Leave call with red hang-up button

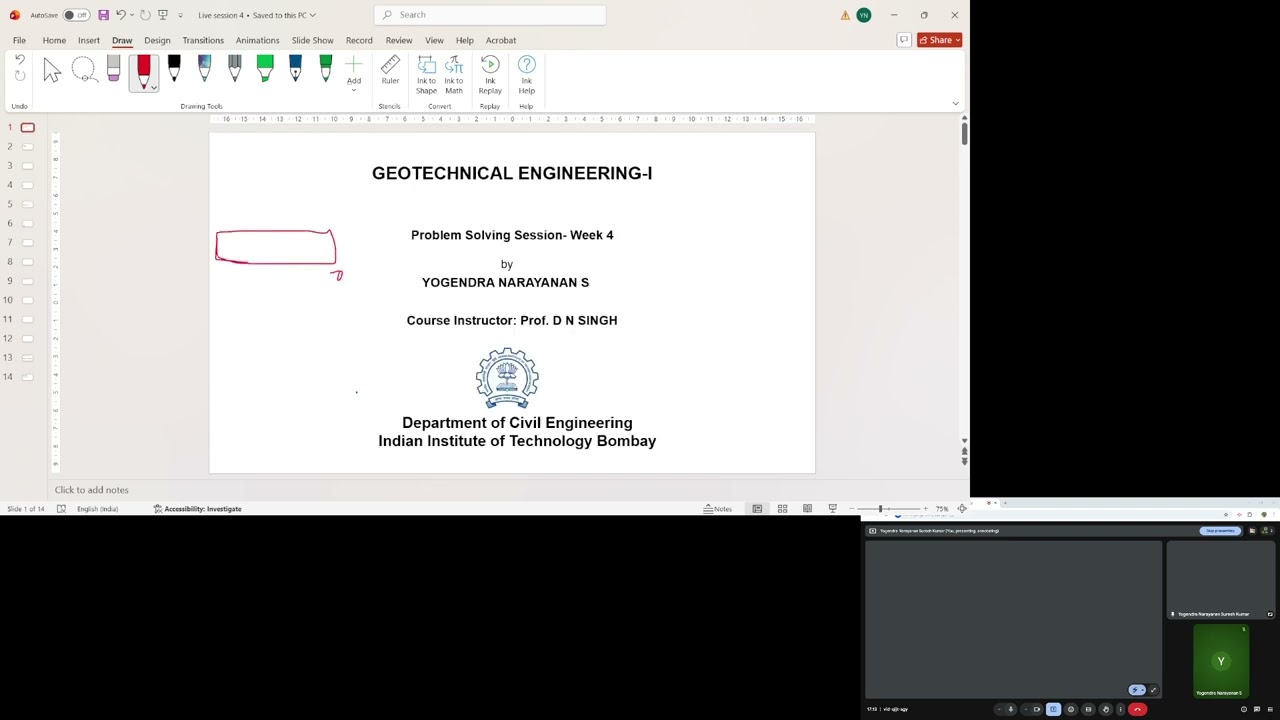point(1137,709)
